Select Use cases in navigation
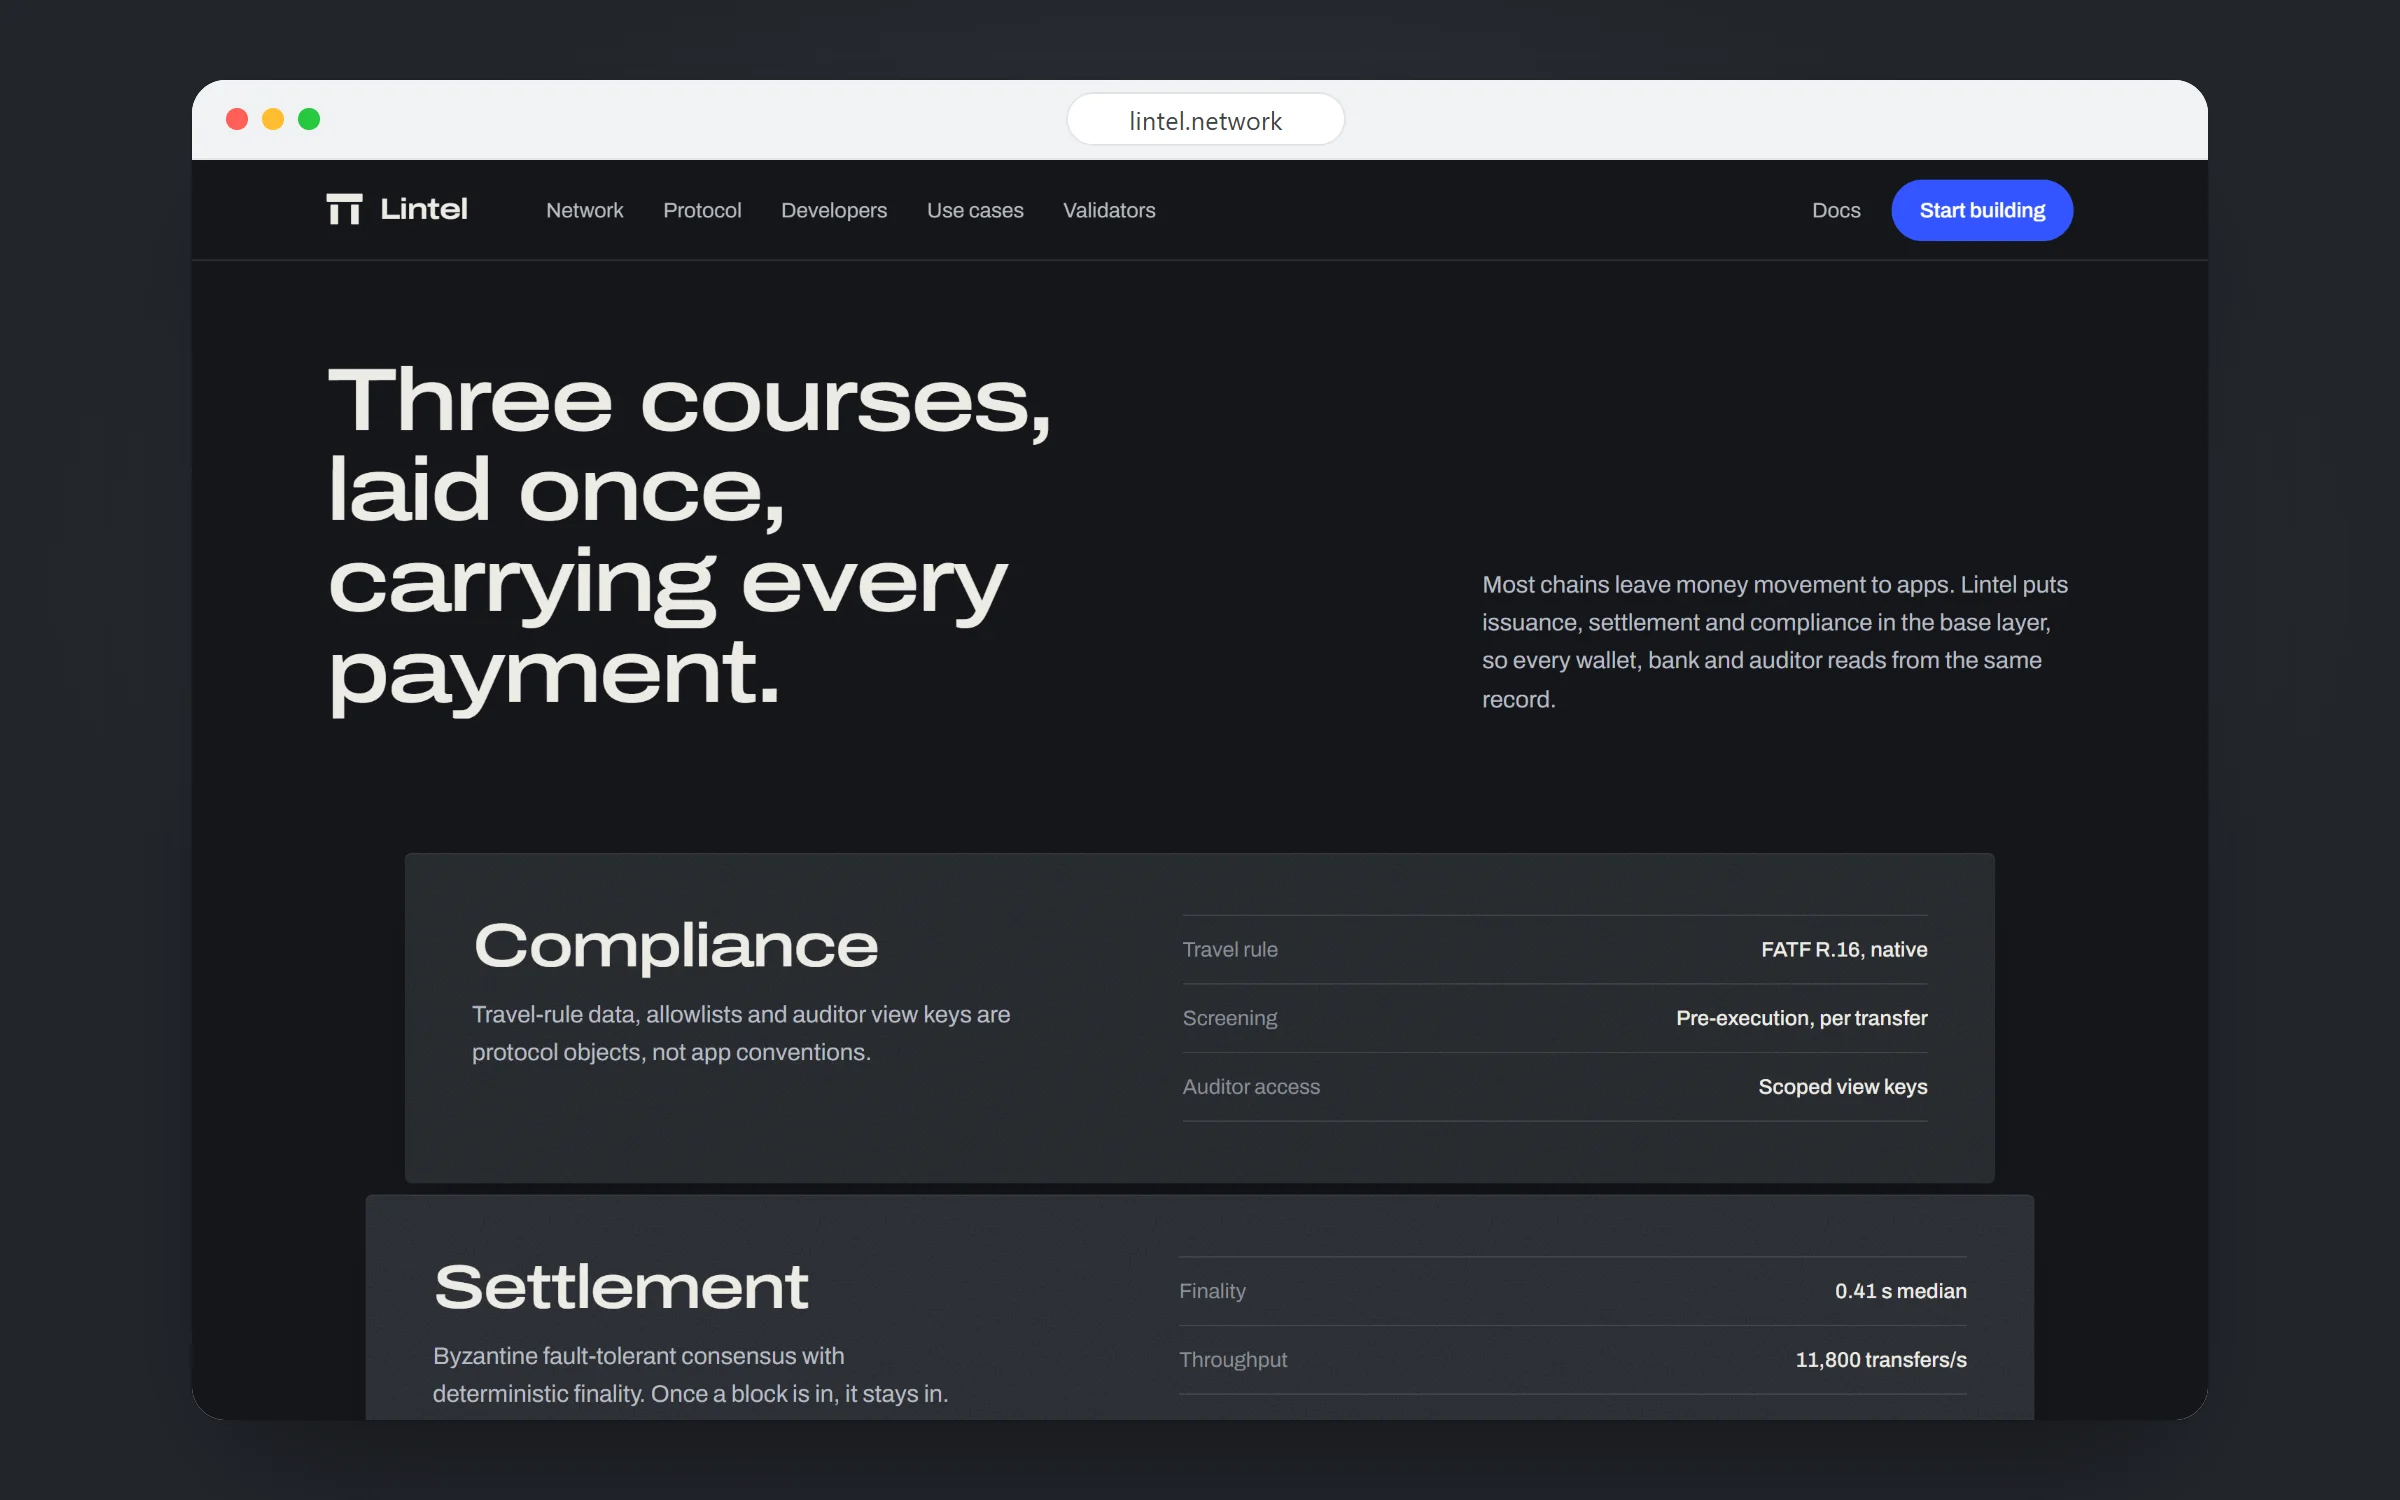 click(x=975, y=210)
